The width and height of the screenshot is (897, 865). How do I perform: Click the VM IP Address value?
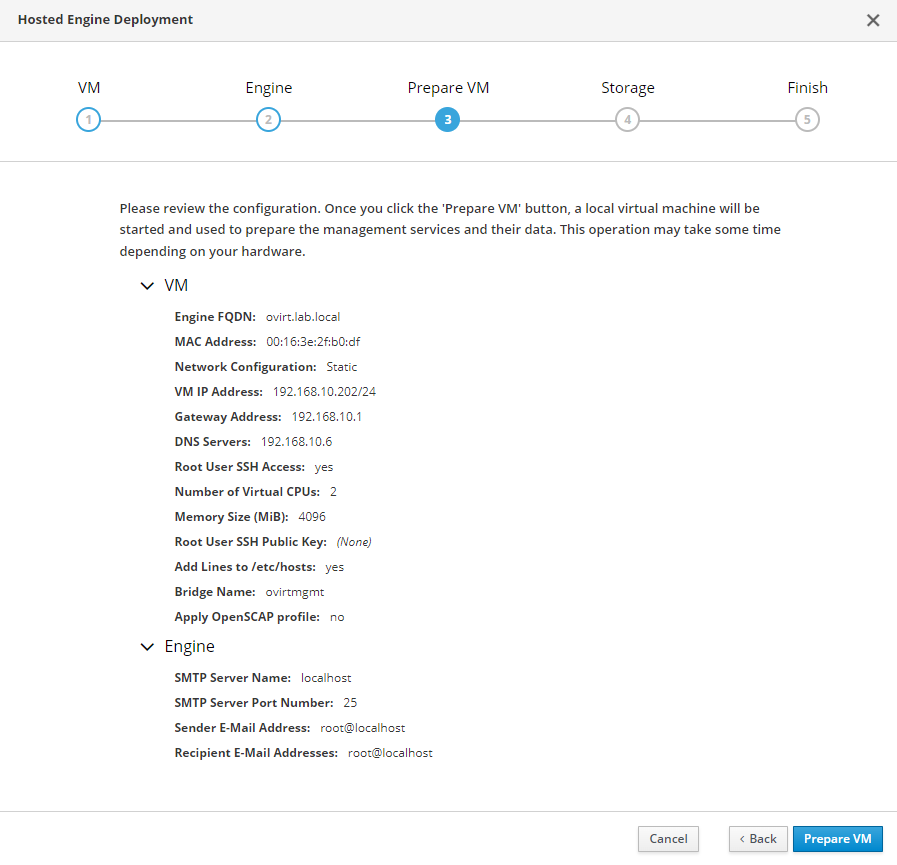pyautogui.click(x=324, y=392)
